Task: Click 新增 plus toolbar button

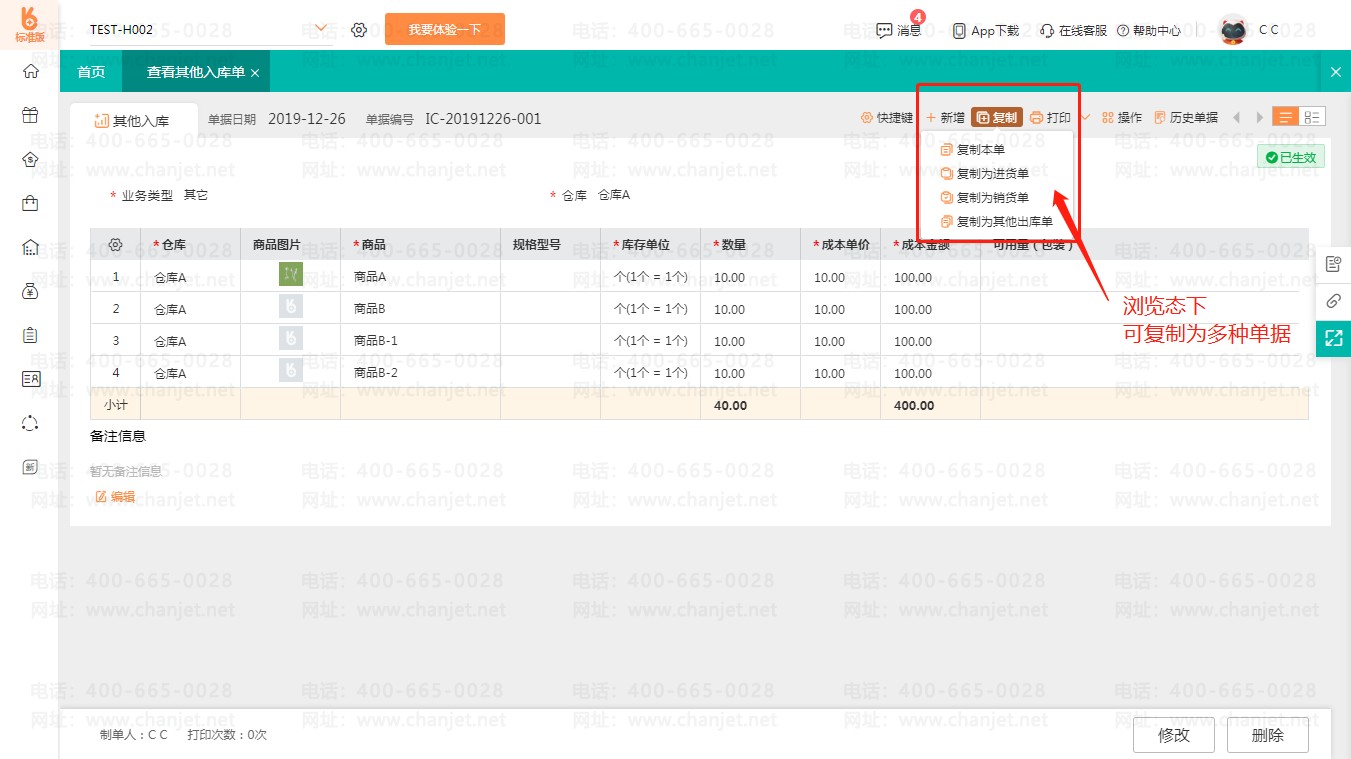Action: (945, 118)
